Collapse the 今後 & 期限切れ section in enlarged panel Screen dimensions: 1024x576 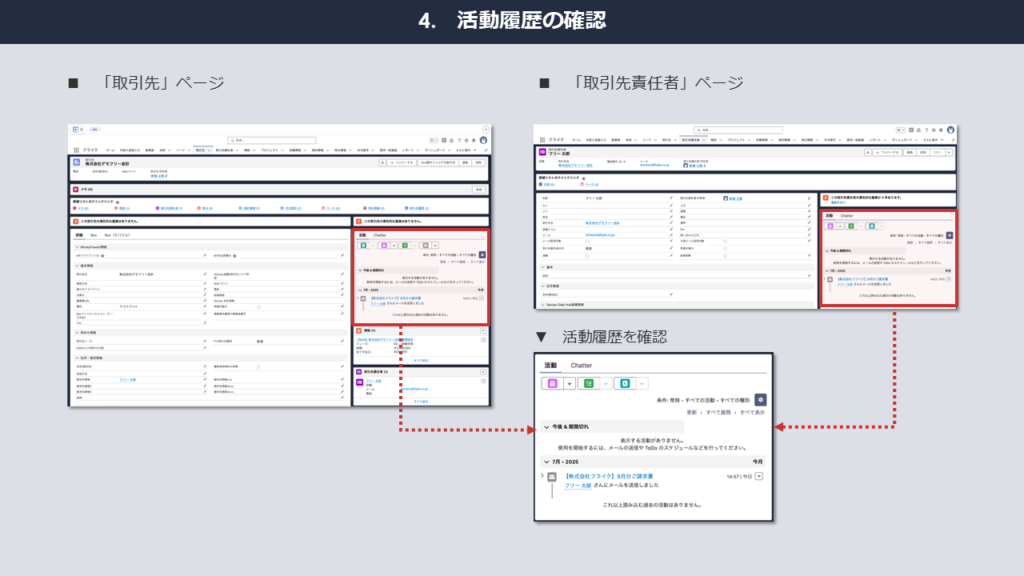click(x=546, y=427)
